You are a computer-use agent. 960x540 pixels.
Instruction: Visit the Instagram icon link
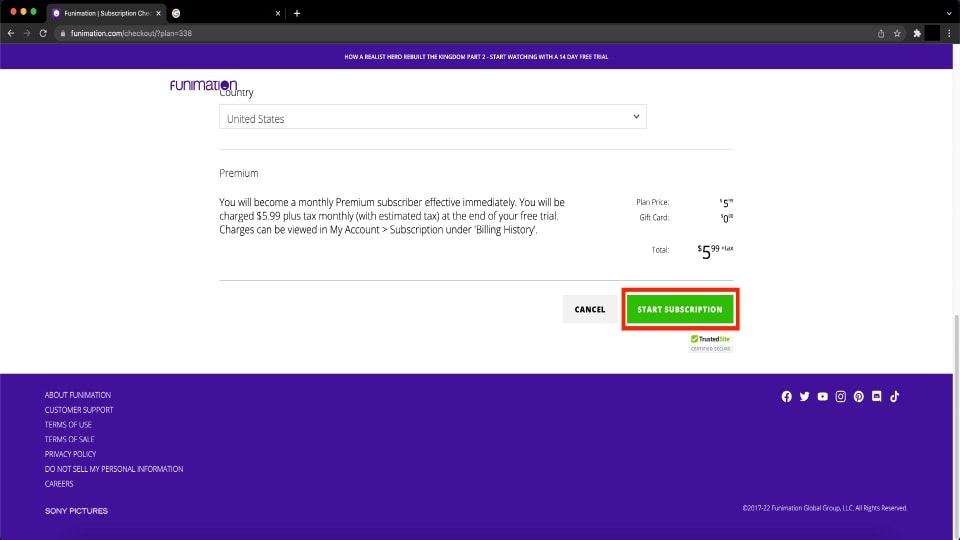click(x=841, y=397)
